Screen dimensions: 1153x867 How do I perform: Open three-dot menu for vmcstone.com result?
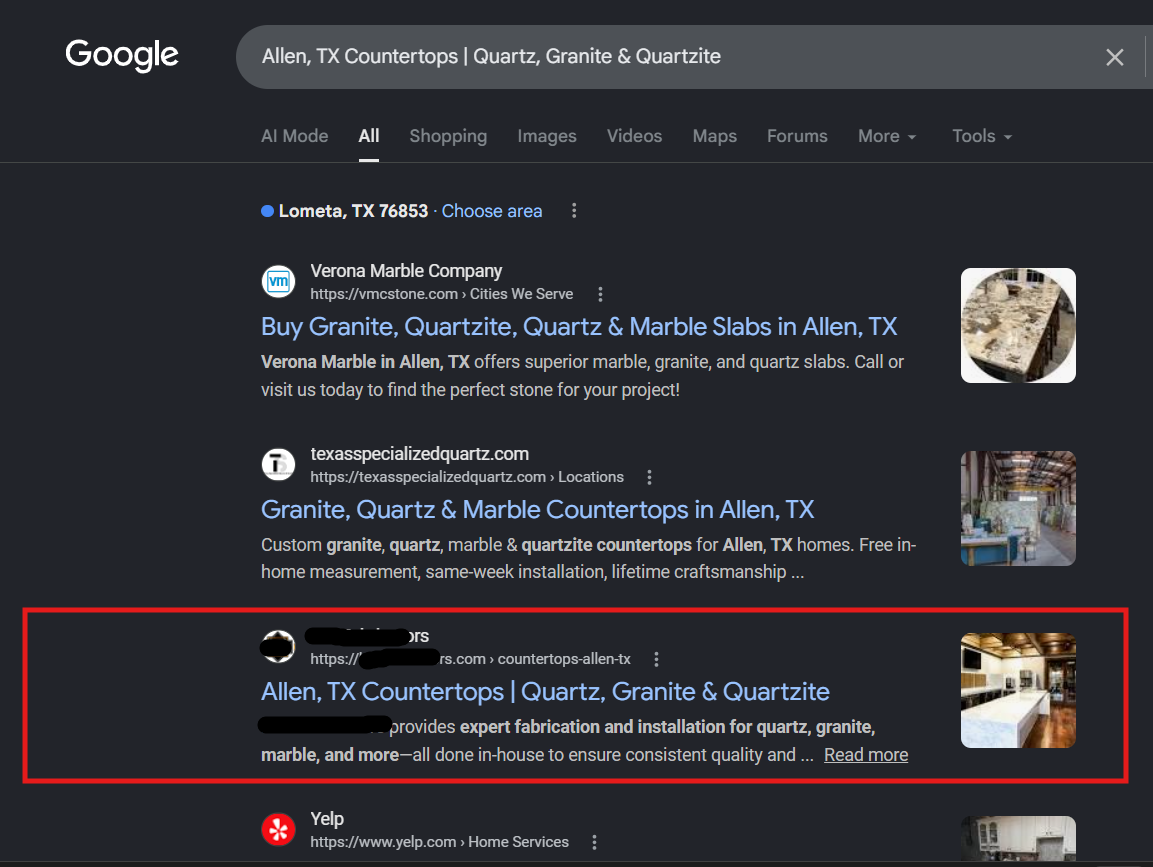point(600,294)
